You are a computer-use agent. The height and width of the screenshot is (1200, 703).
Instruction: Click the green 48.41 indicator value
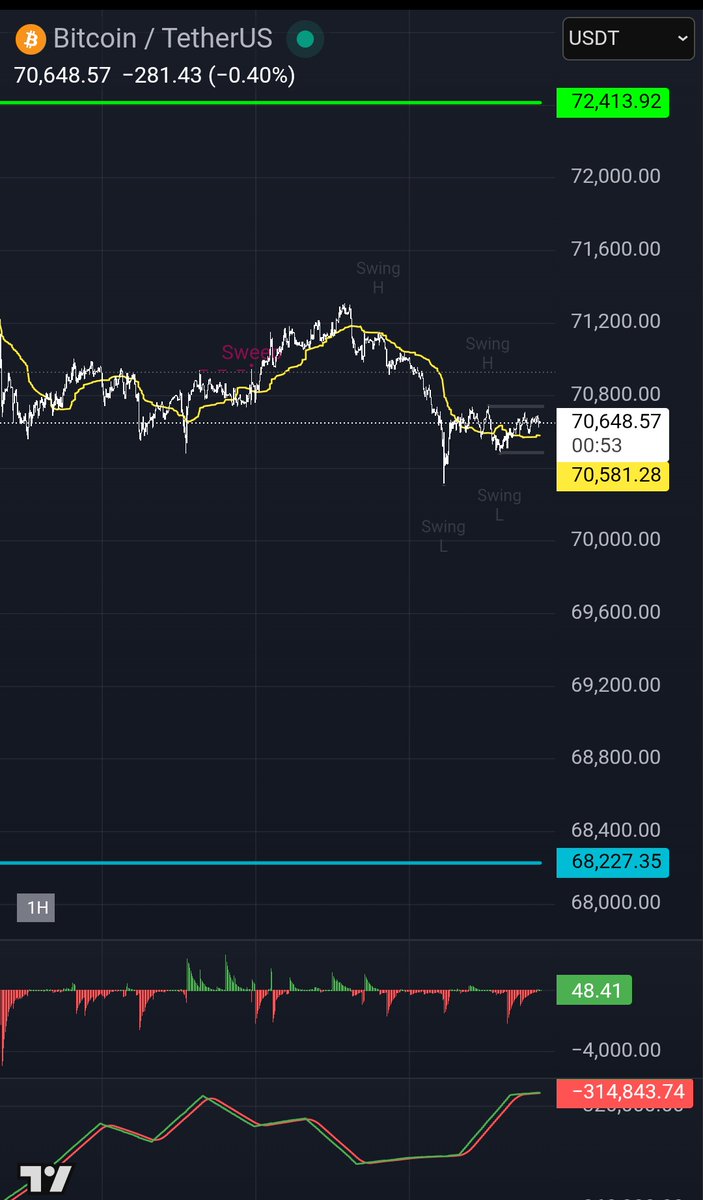tap(594, 991)
